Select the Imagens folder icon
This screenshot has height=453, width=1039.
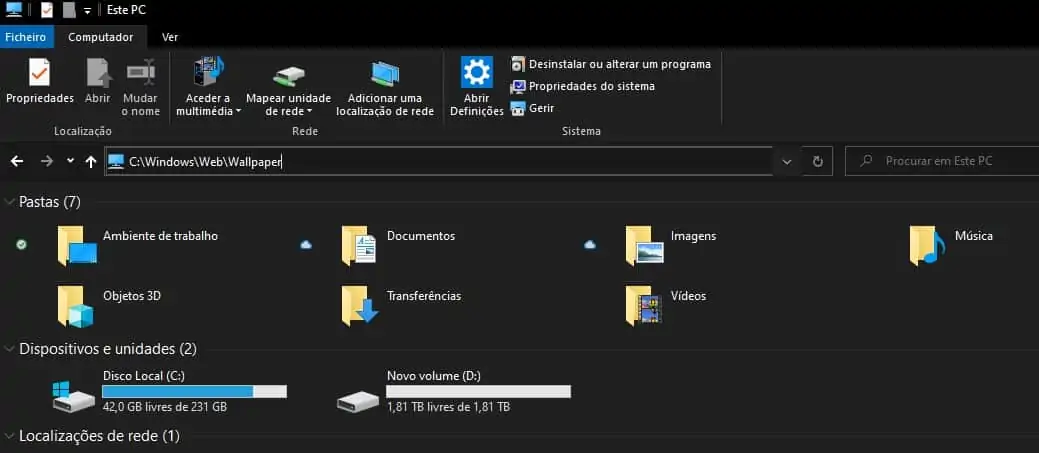[x=644, y=245]
